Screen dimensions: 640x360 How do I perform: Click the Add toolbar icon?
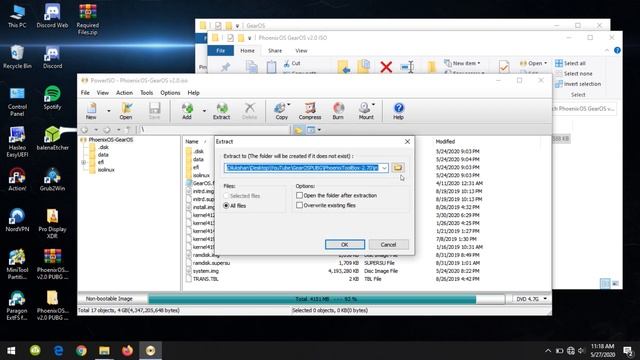(x=187, y=111)
